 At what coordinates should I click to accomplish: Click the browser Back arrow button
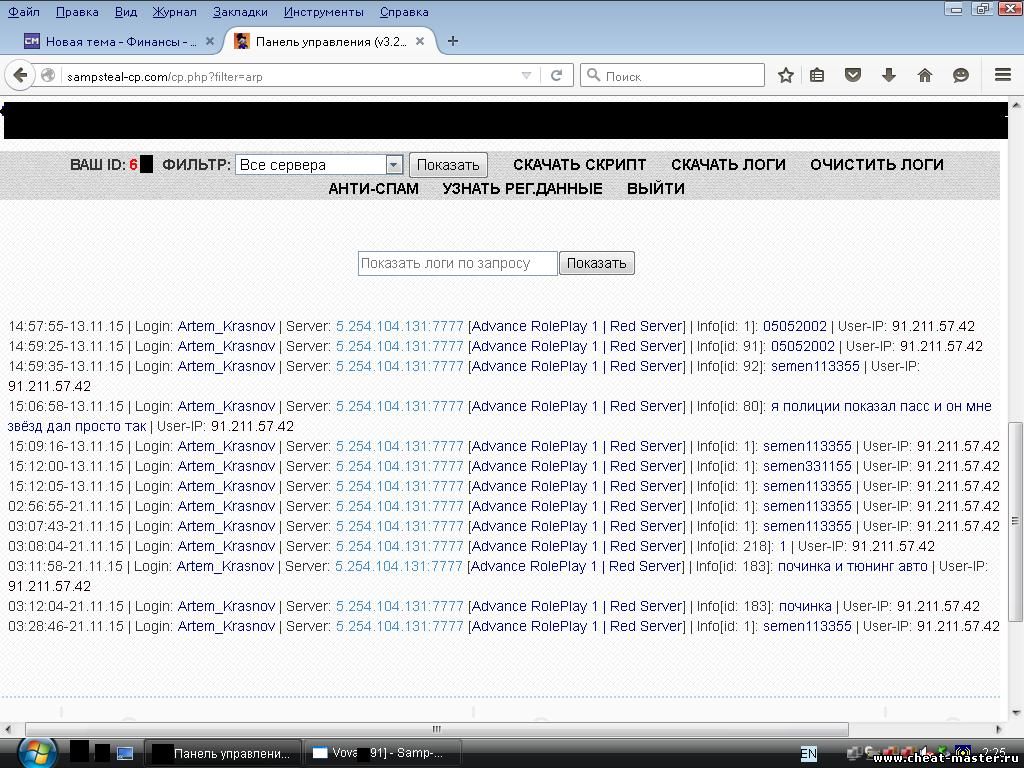click(20, 75)
